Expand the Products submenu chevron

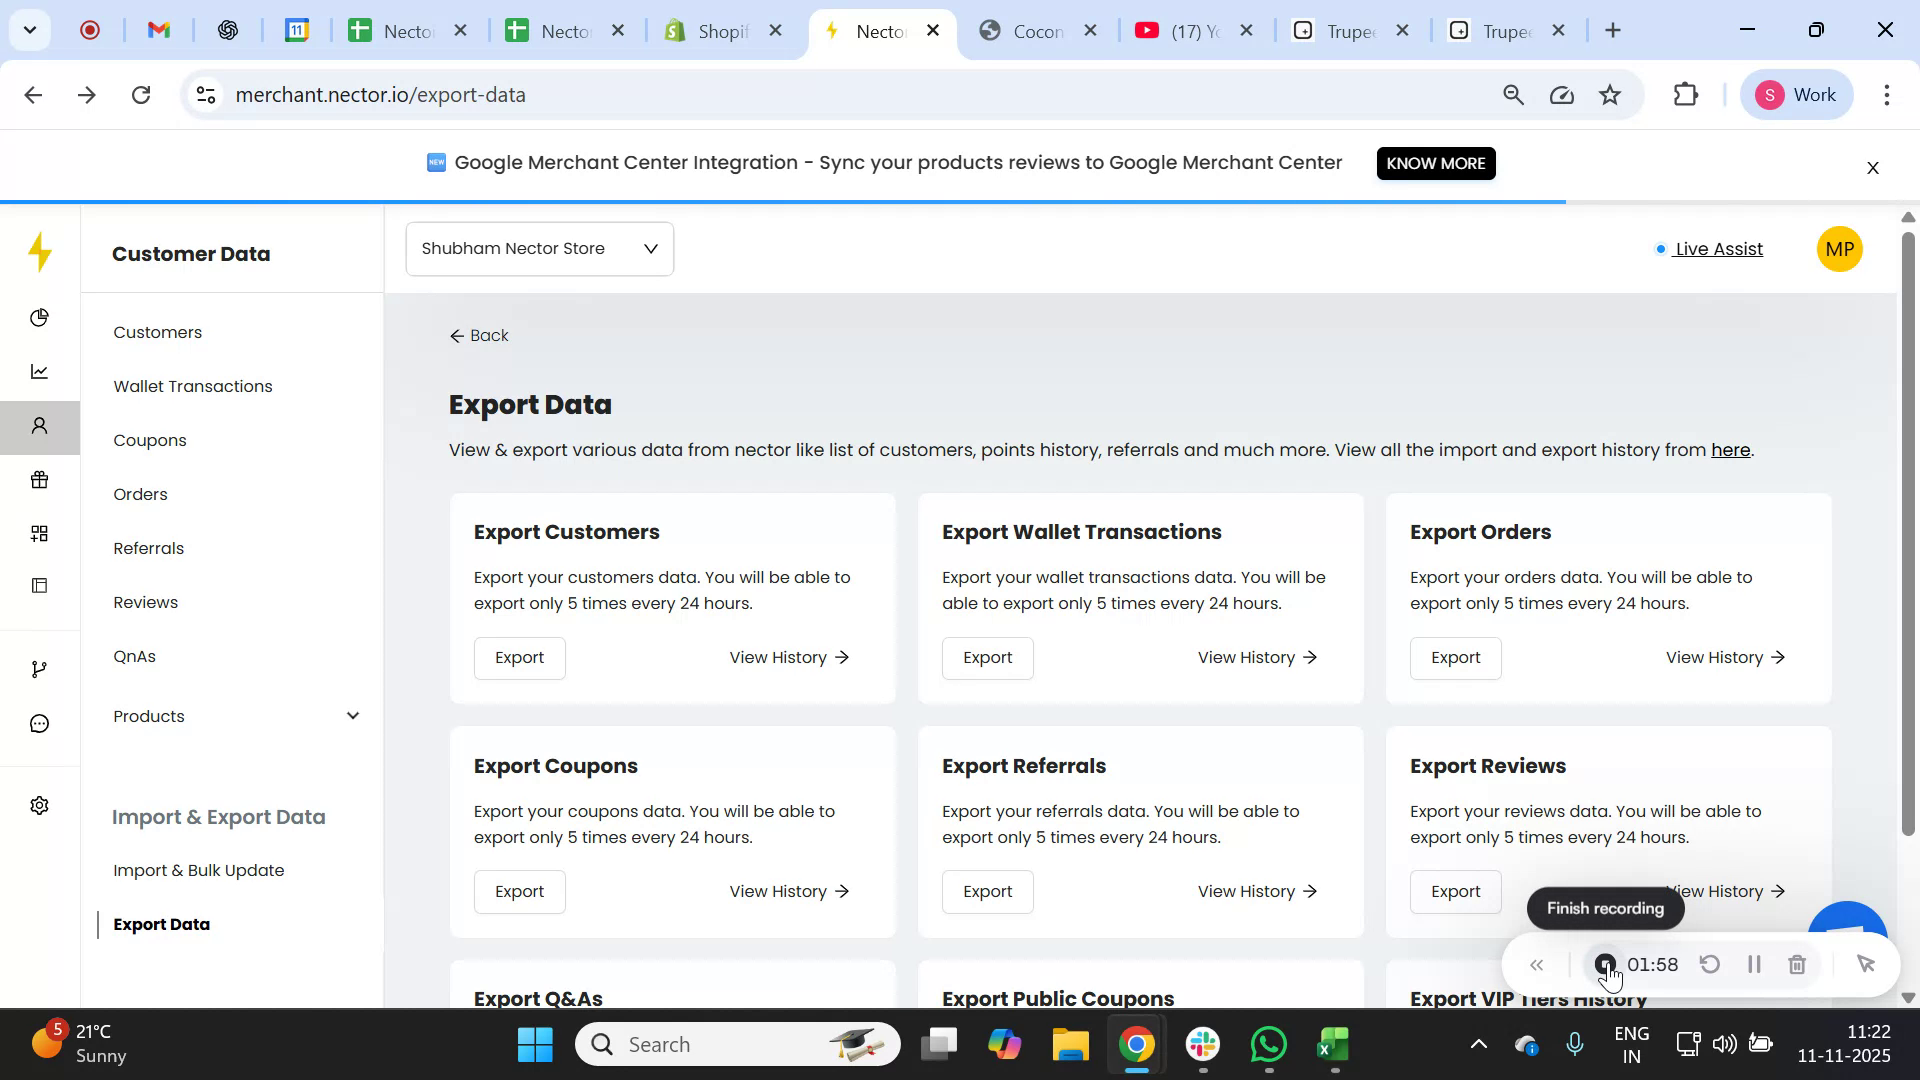353,716
